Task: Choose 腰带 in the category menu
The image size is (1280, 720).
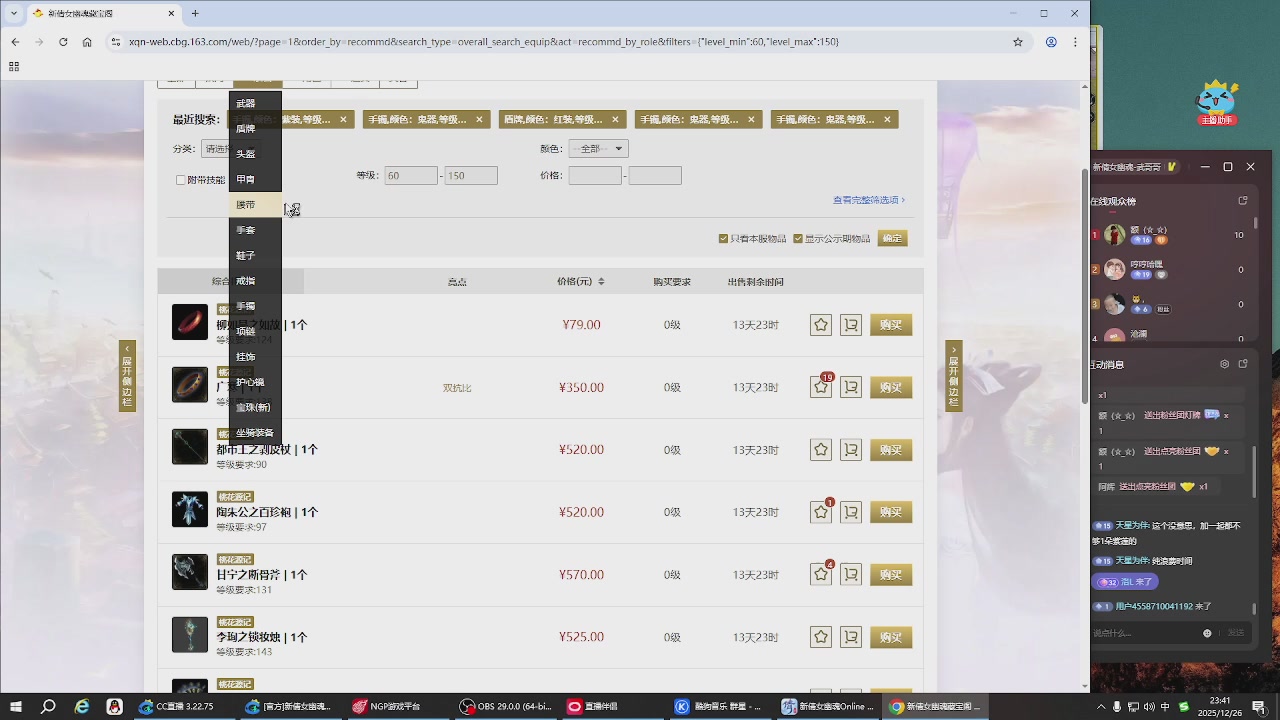Action: (x=255, y=205)
